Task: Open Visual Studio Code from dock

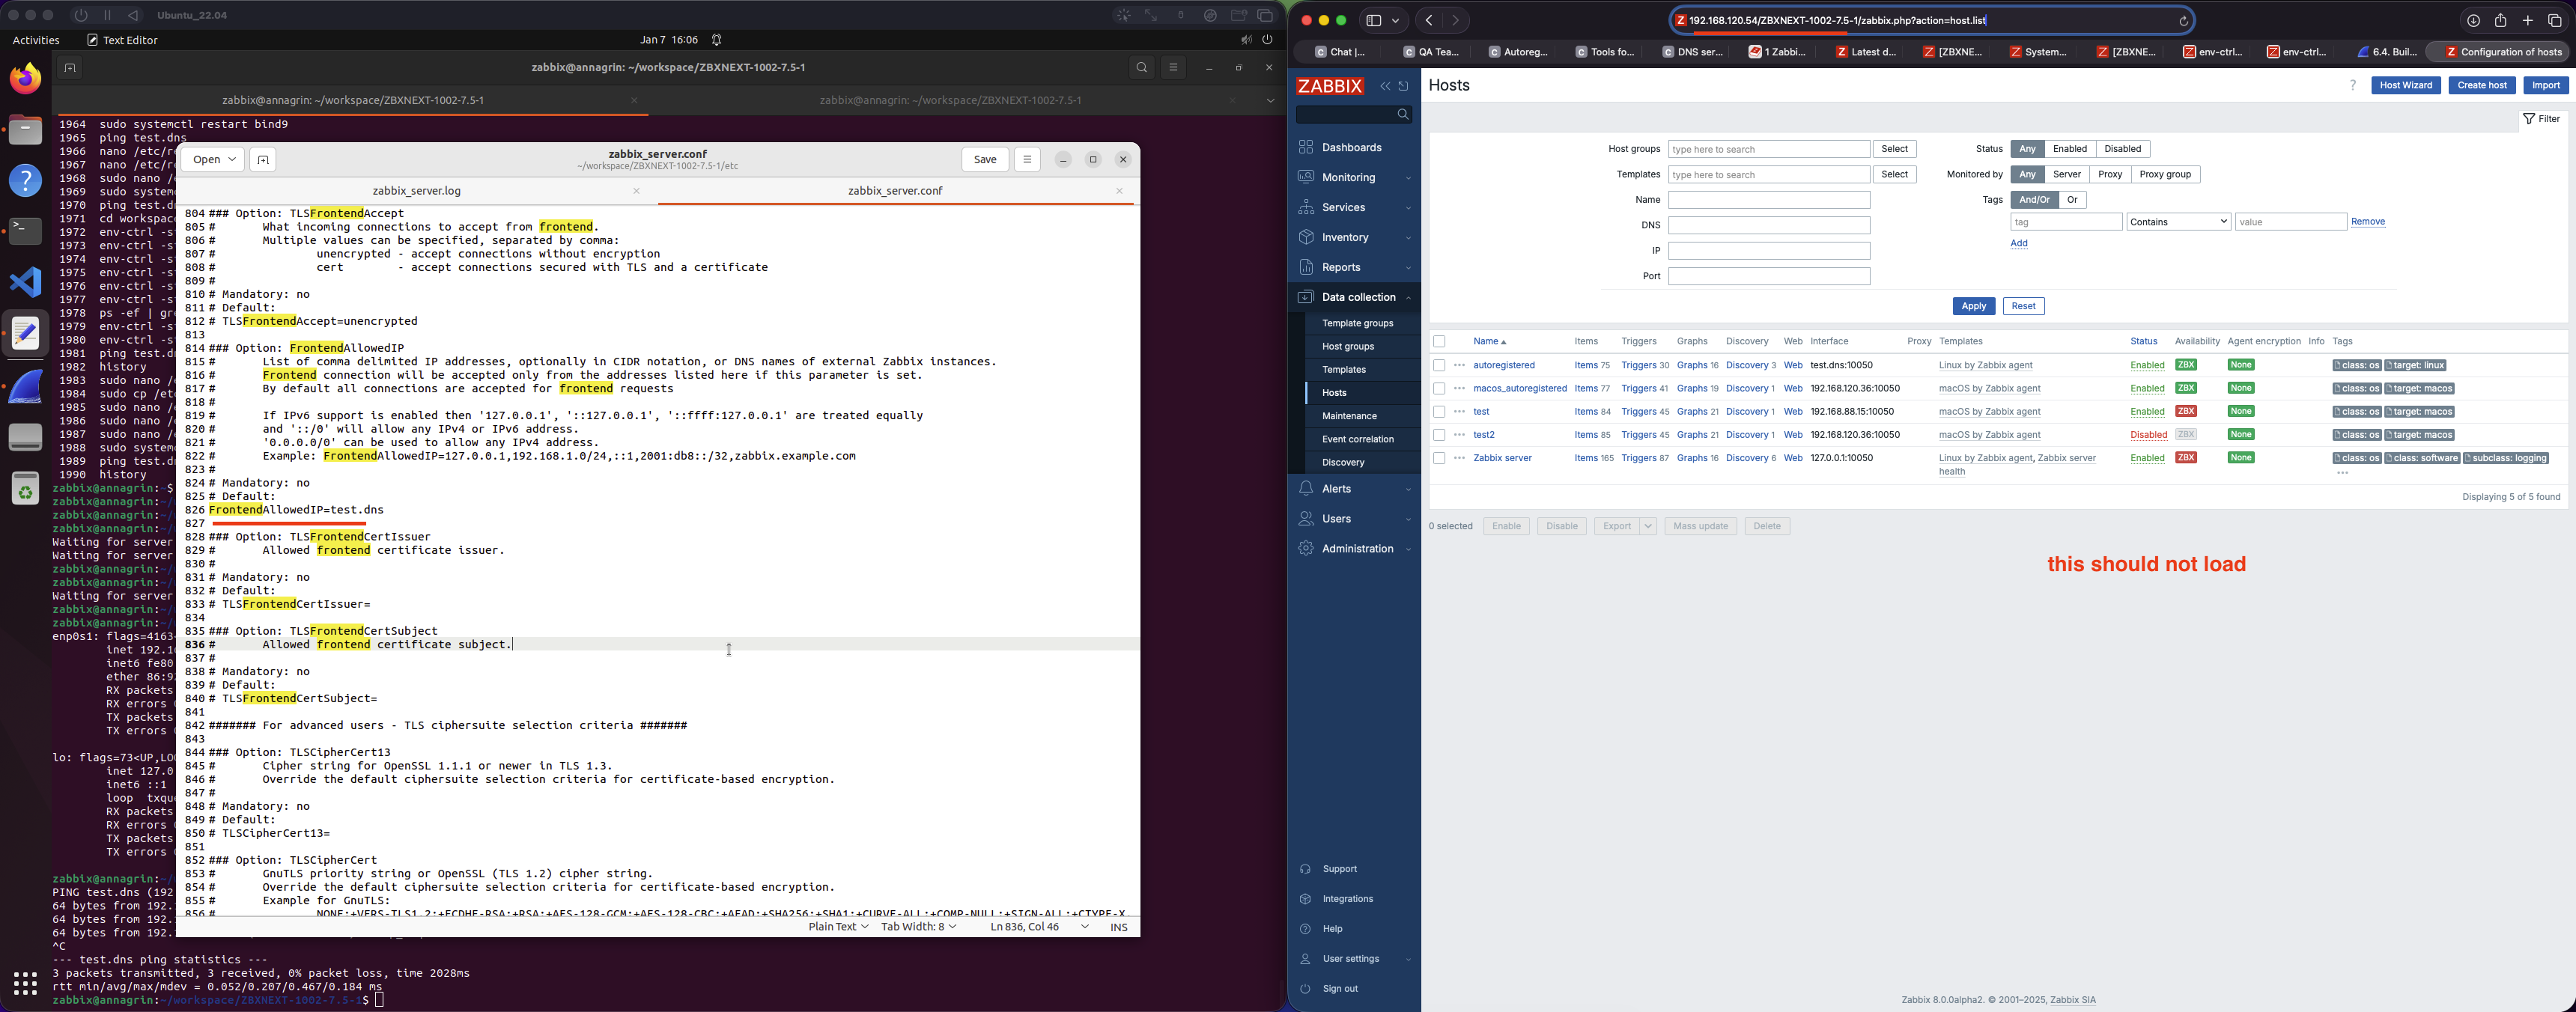Action: [x=26, y=283]
